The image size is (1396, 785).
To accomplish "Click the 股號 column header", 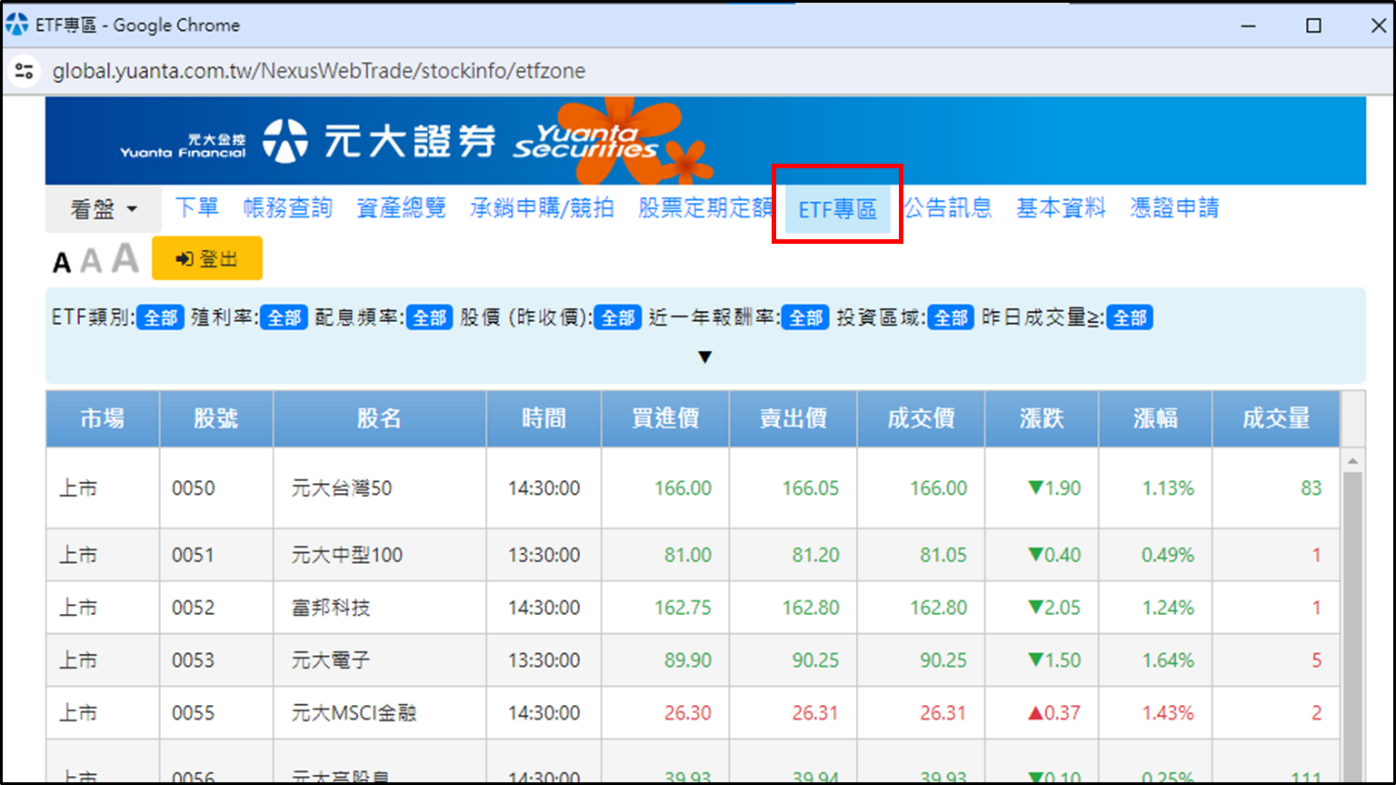I will pyautogui.click(x=216, y=419).
